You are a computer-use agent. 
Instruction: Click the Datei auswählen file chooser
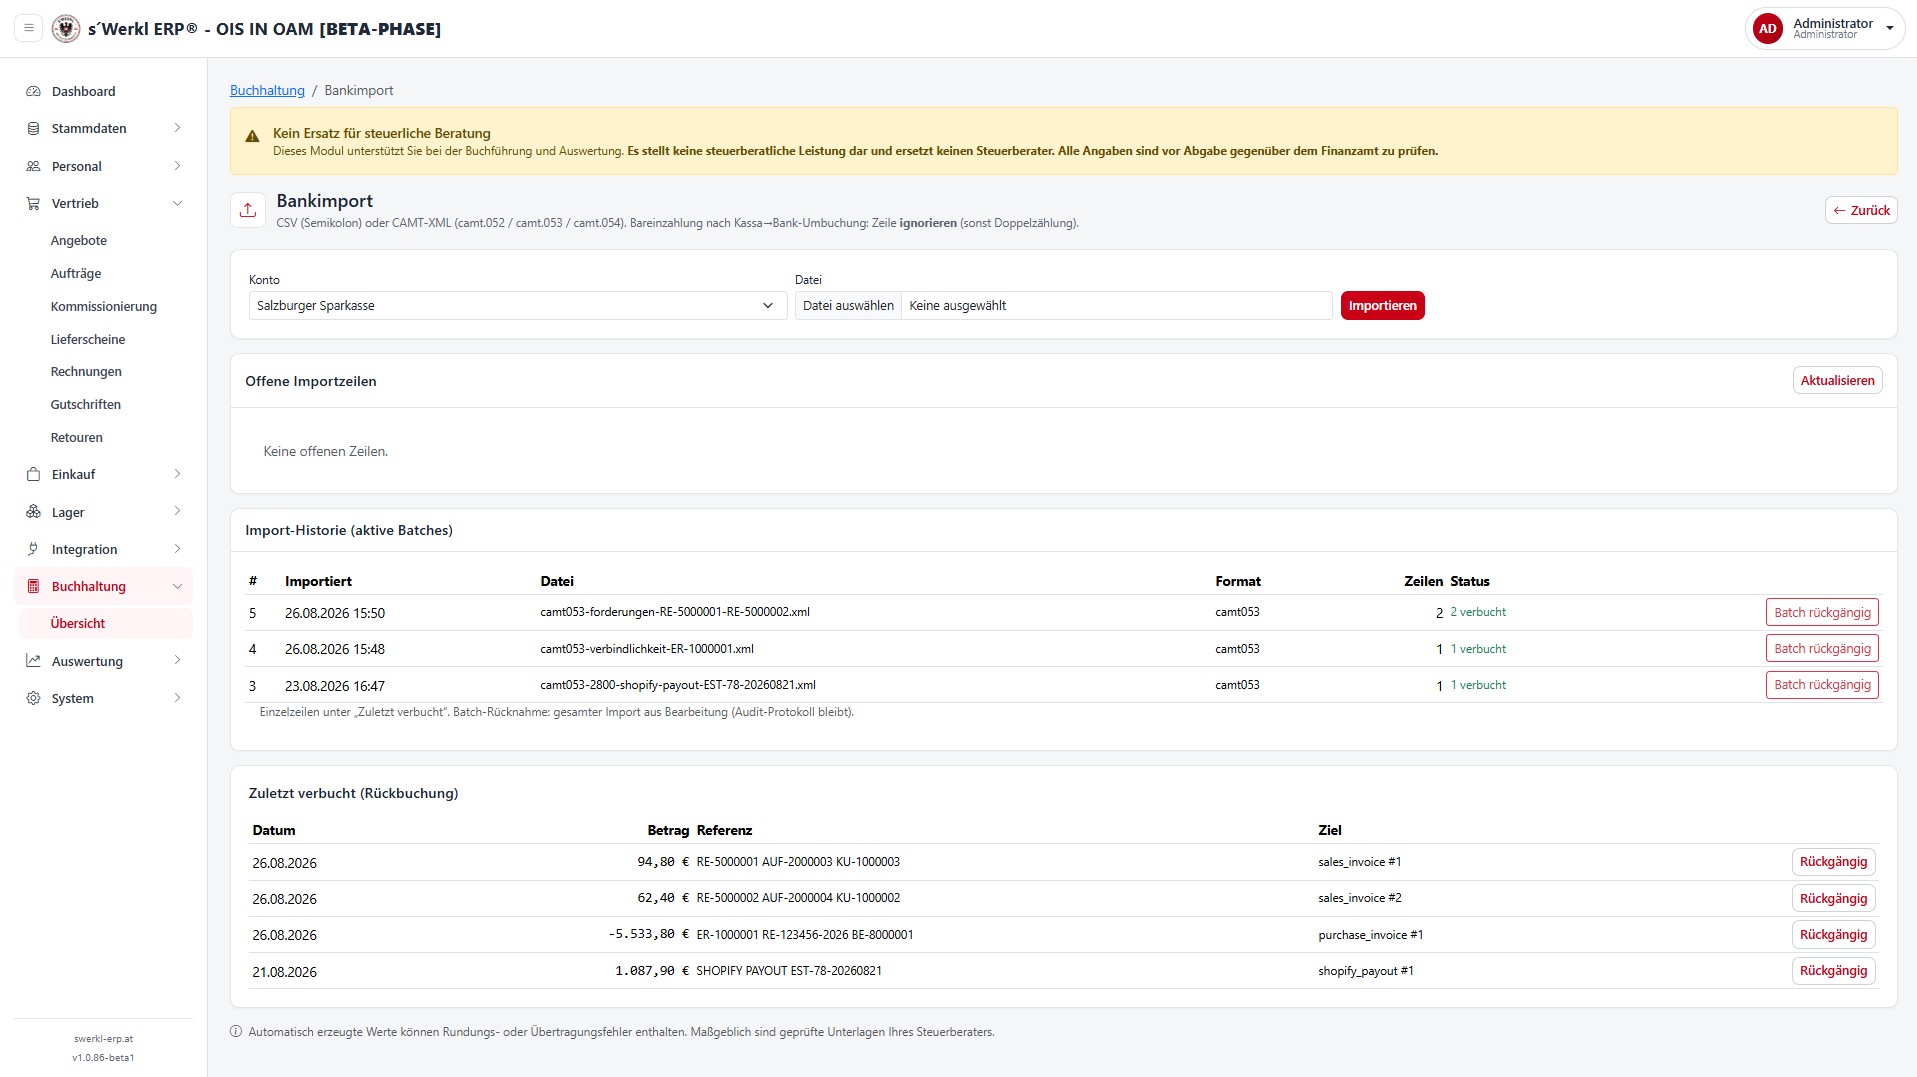click(x=848, y=305)
